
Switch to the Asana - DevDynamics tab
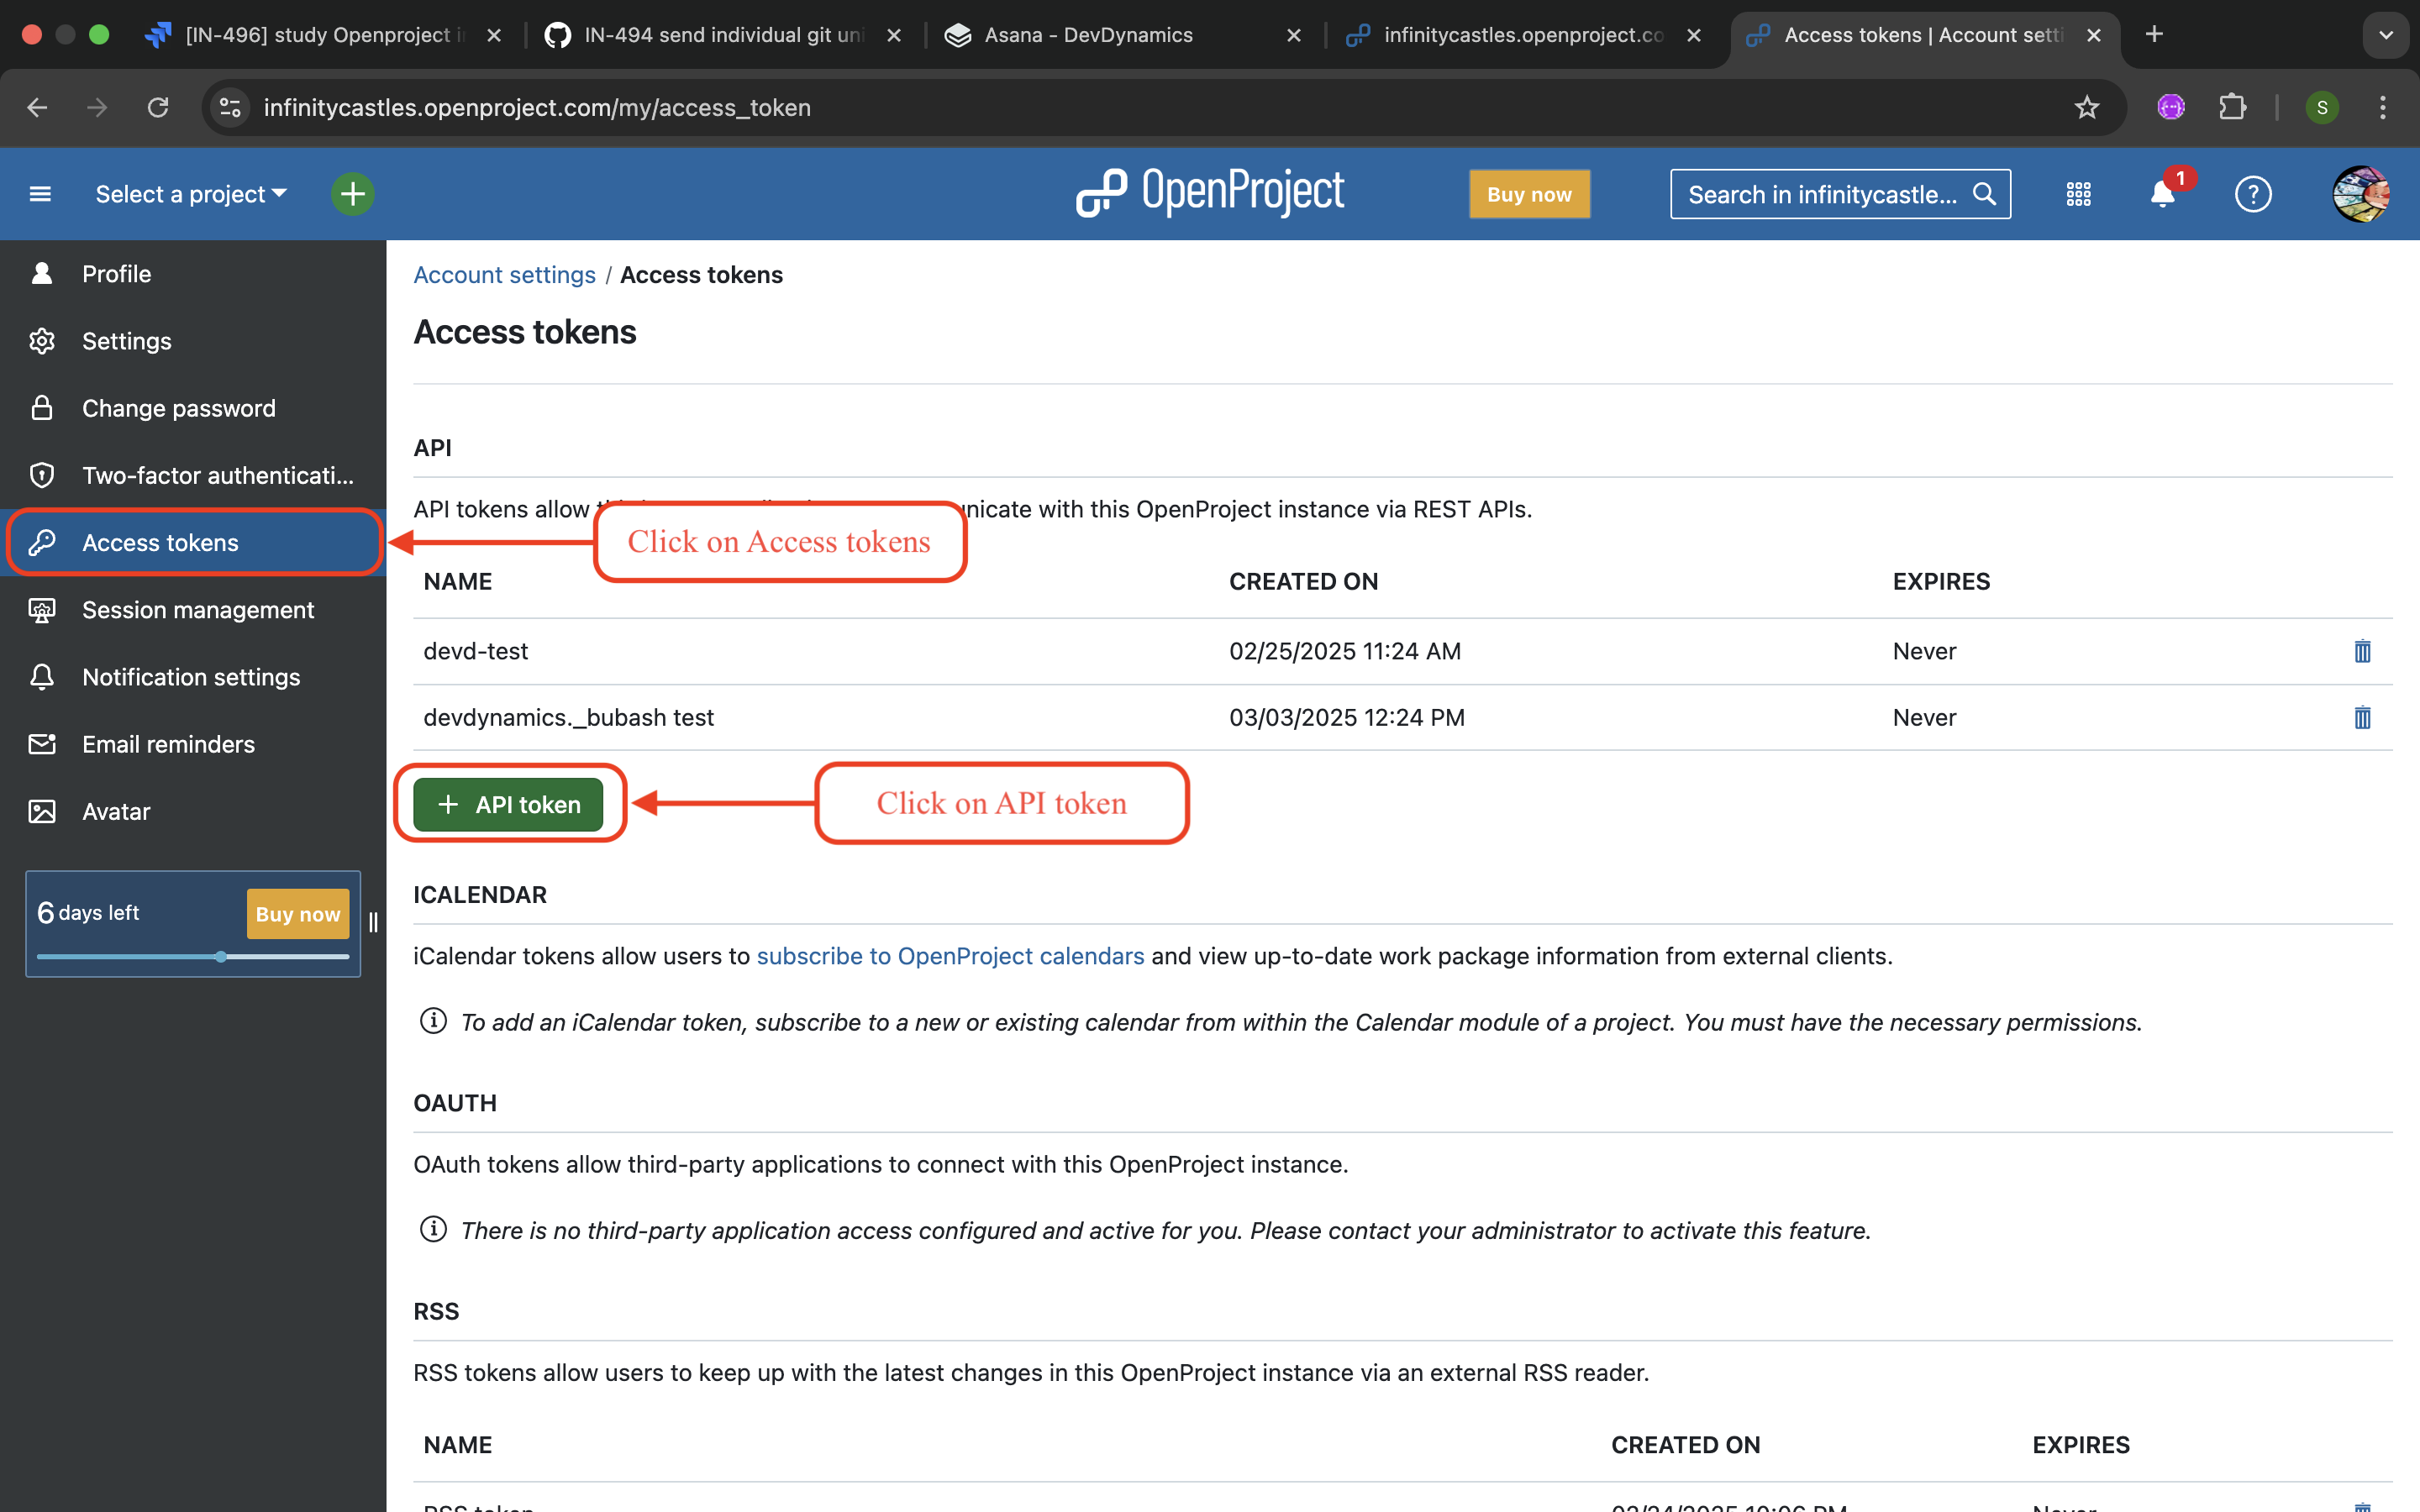1088,35
